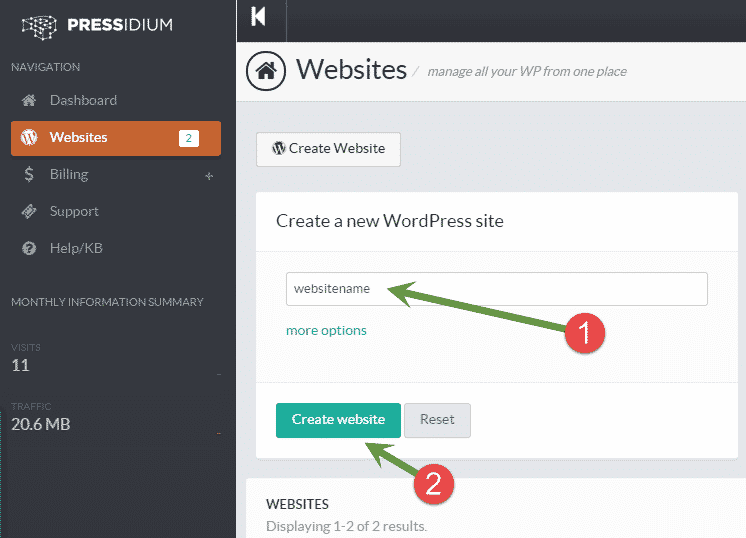Click the WEBSITES list heading
The image size is (746, 538).
297,504
